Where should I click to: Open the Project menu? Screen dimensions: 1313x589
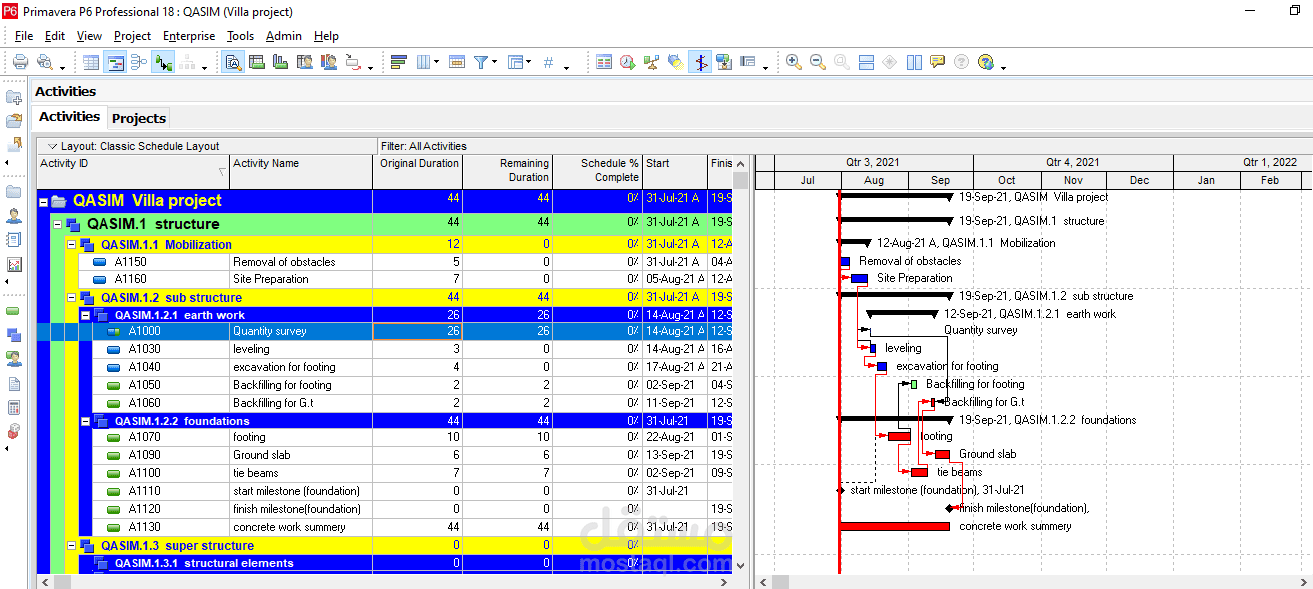pyautogui.click(x=132, y=36)
